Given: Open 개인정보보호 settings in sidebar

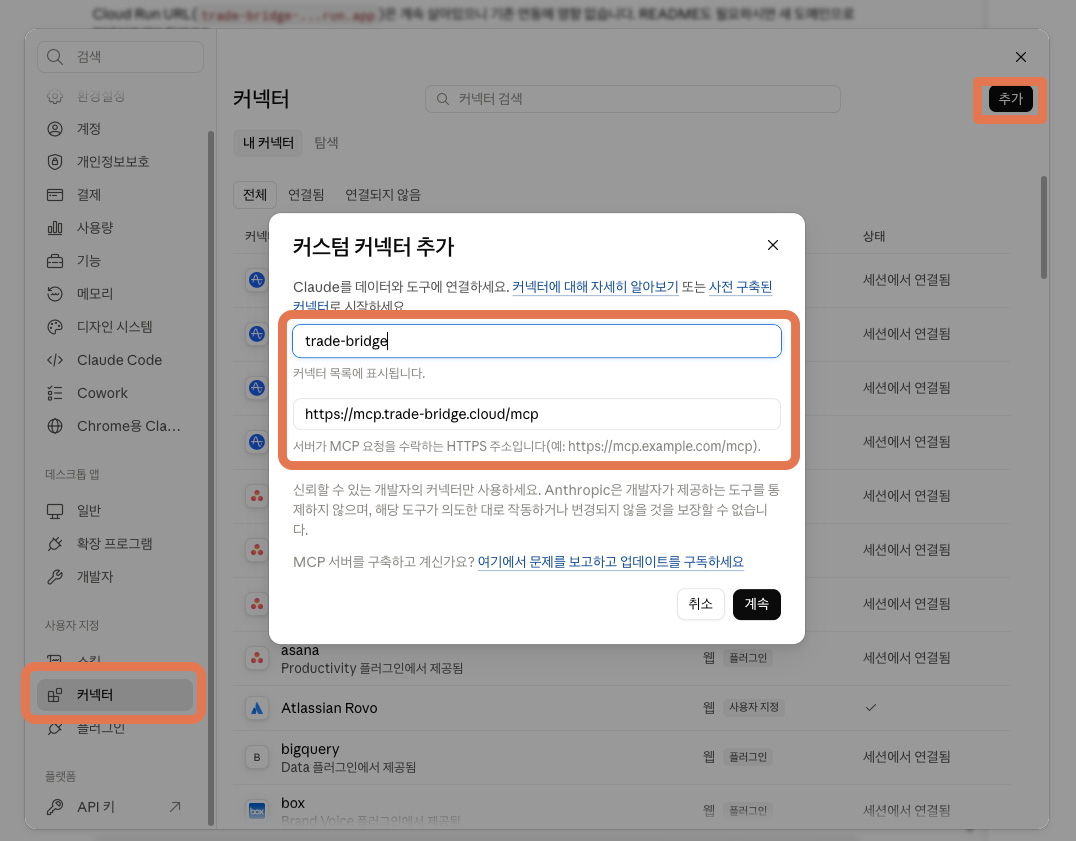Looking at the screenshot, I should coord(117,162).
